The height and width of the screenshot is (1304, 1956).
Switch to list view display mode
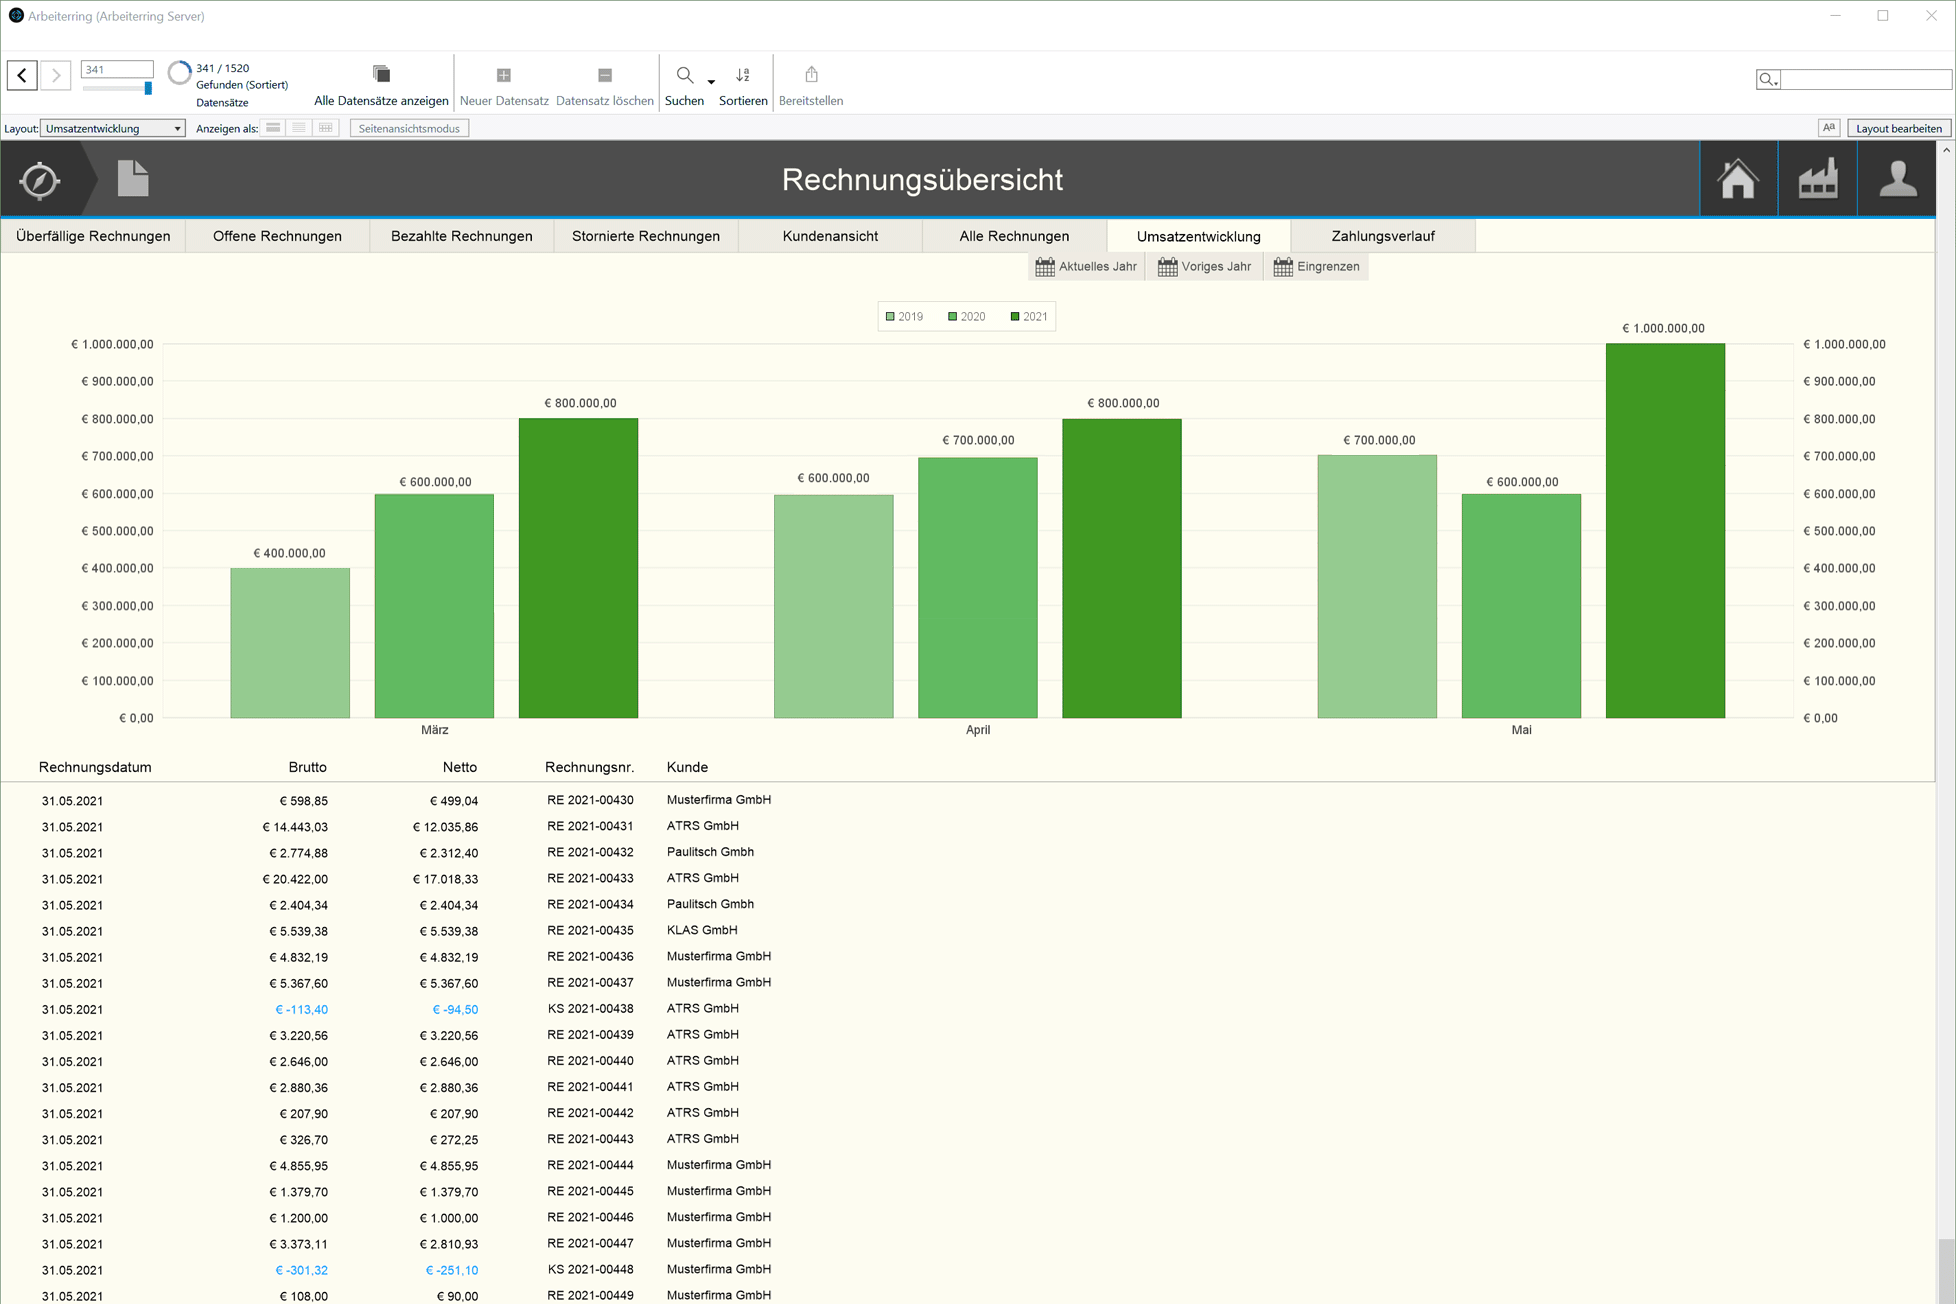click(x=299, y=128)
